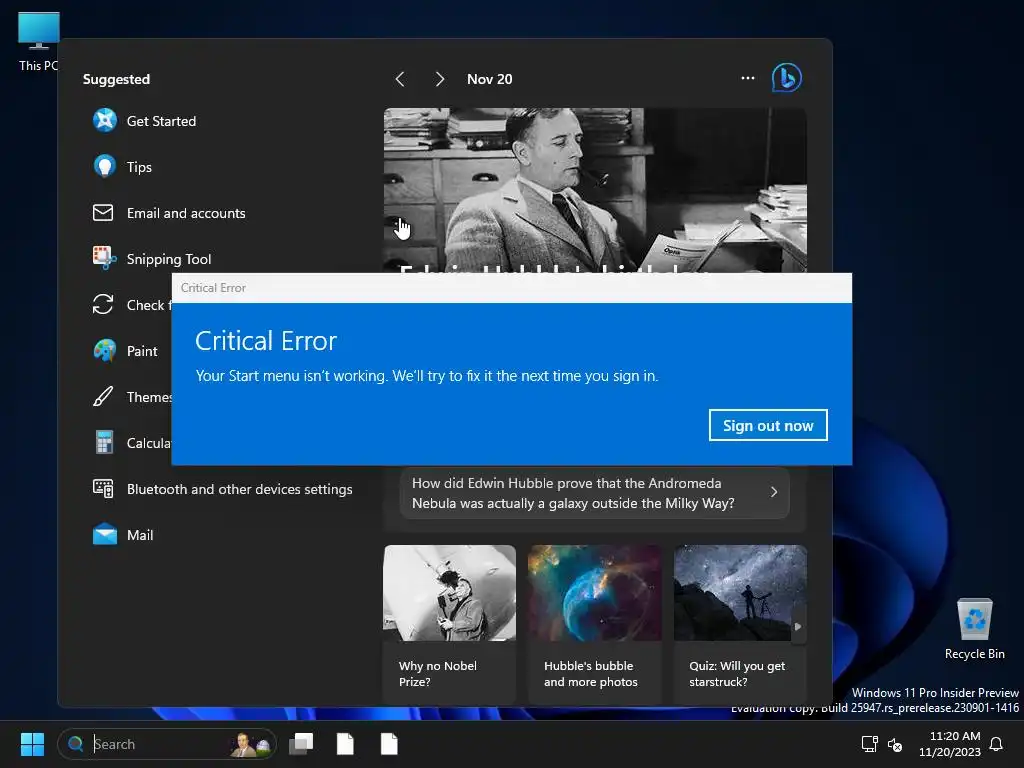Open the three-dot more options menu

748,78
